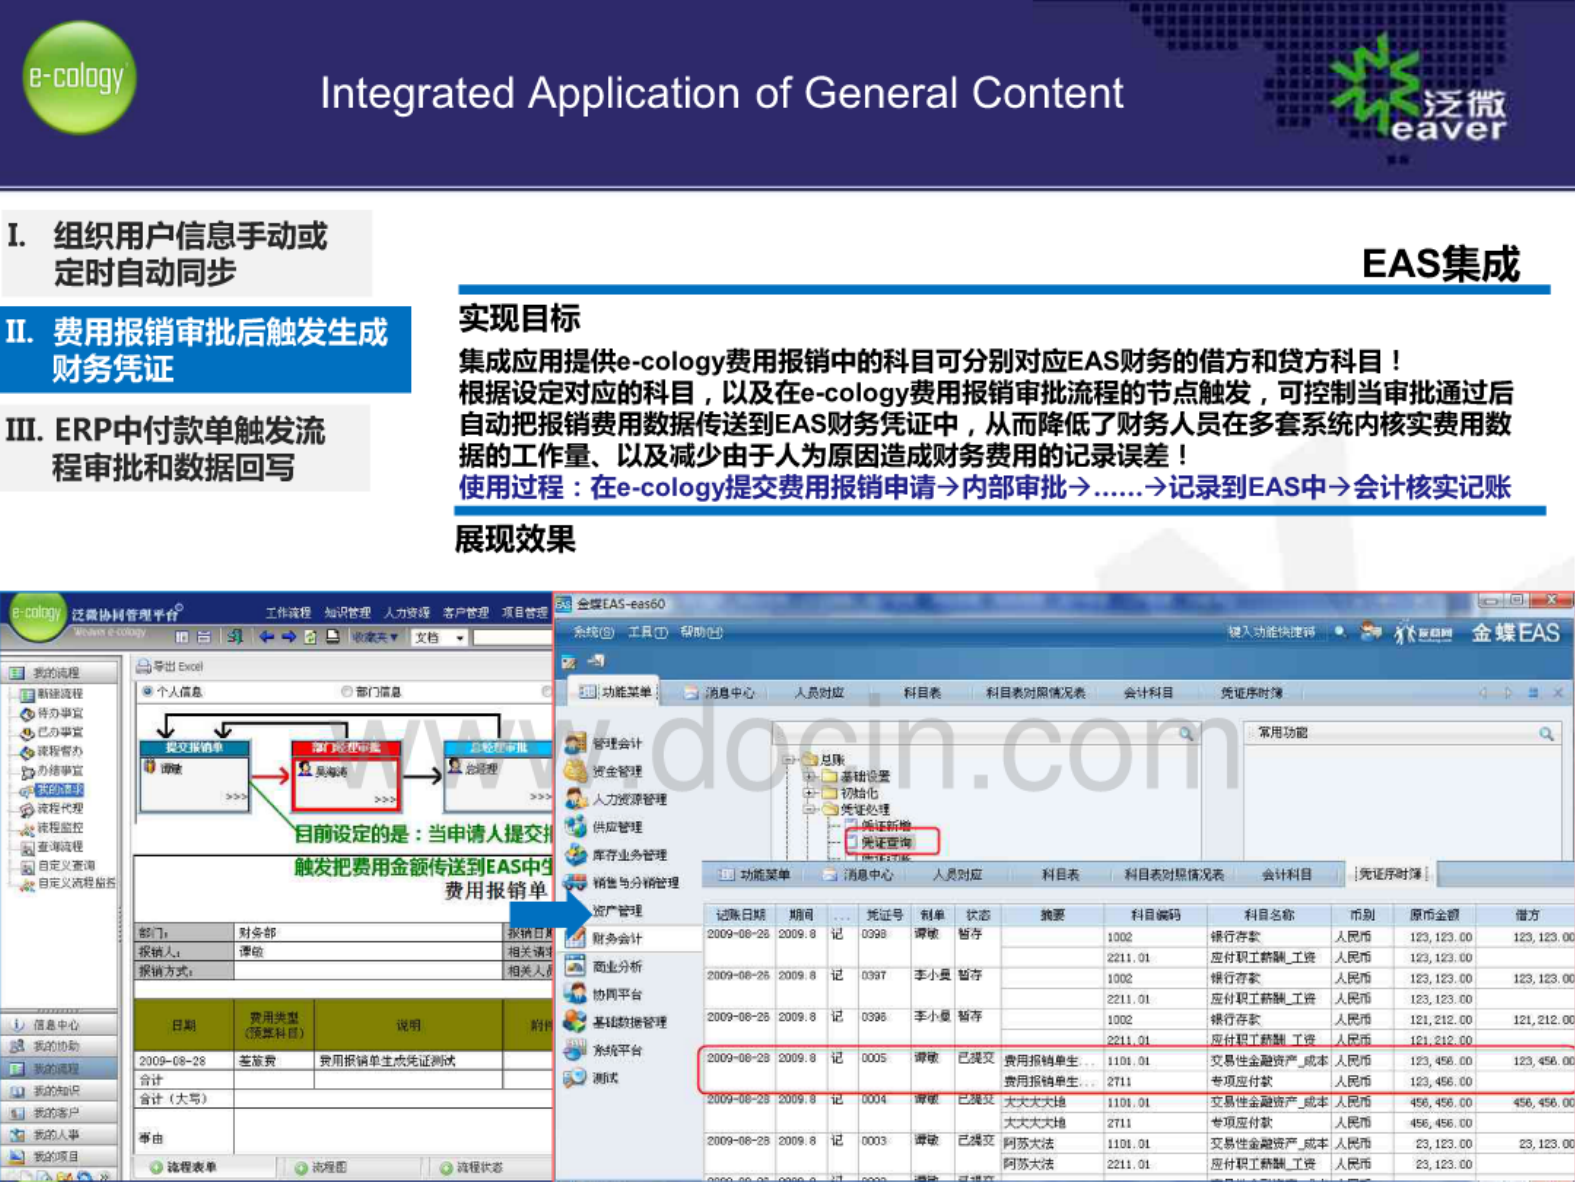Click the forward arrow icon in e-cology toolbar
Viewport: 1575px width, 1182px height.
pyautogui.click(x=288, y=637)
